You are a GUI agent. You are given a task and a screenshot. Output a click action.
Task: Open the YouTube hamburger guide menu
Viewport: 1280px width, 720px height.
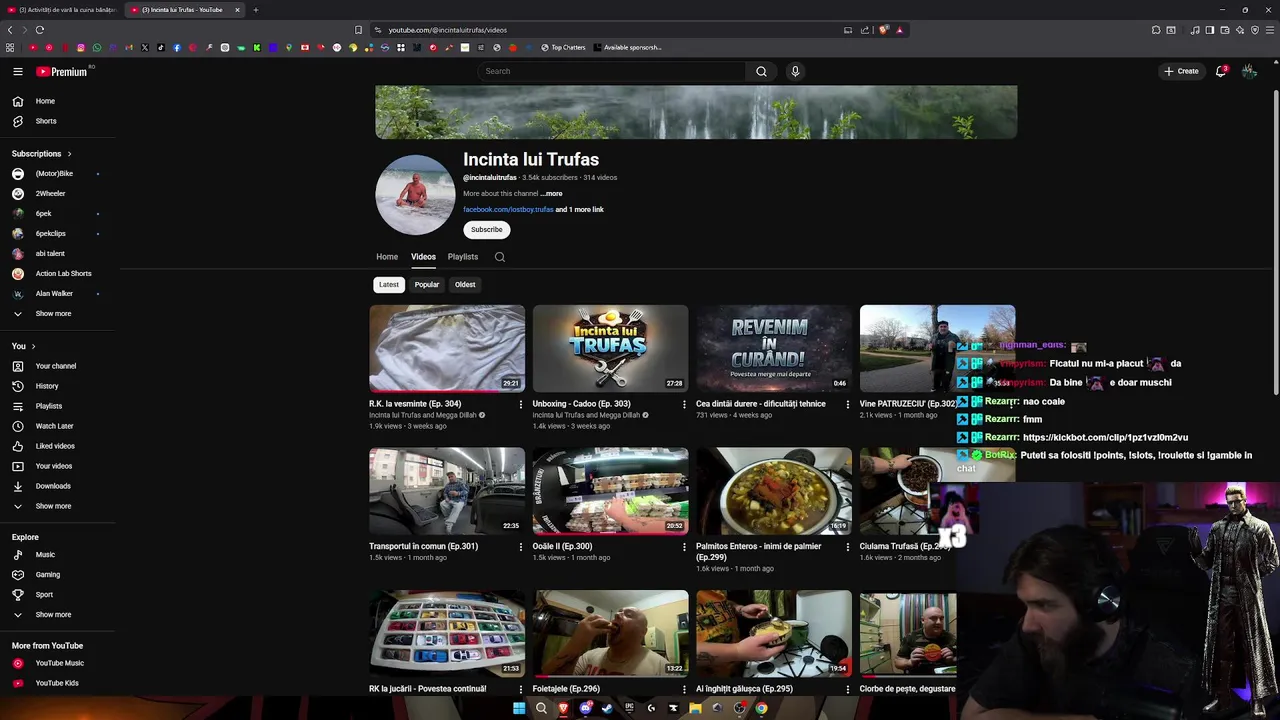click(17, 71)
